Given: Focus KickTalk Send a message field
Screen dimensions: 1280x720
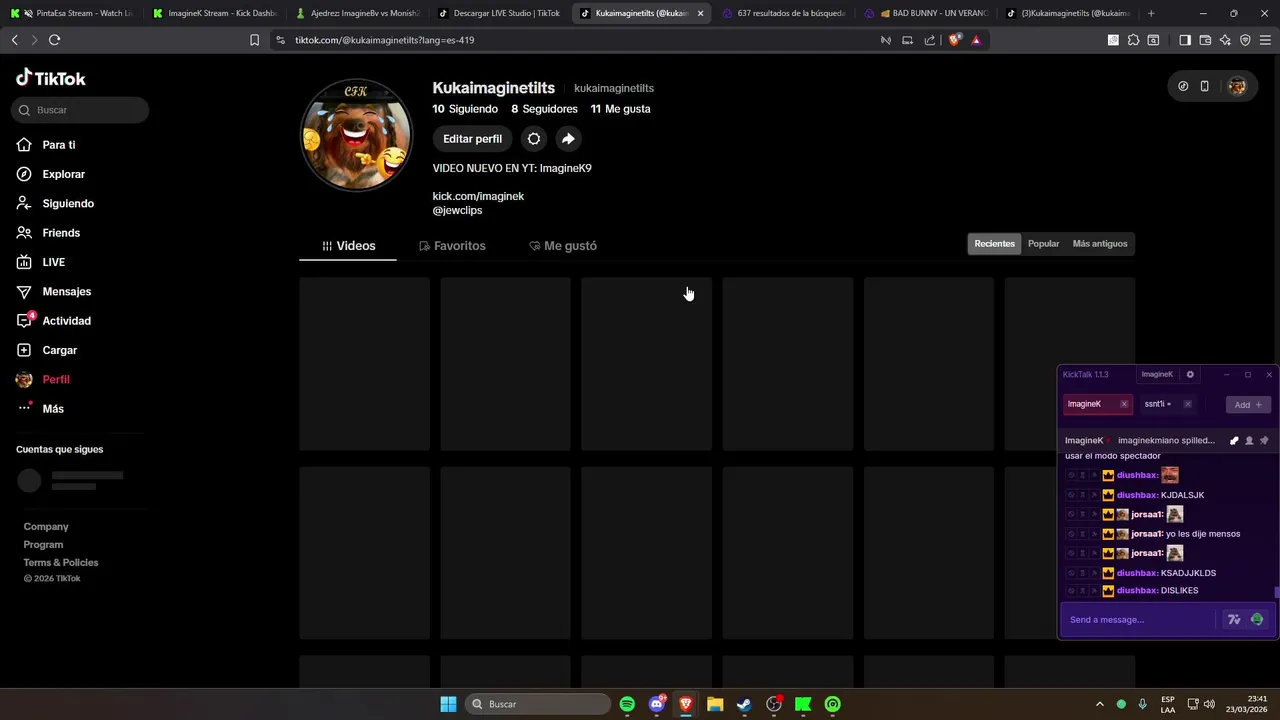Looking at the screenshot, I should point(1140,620).
